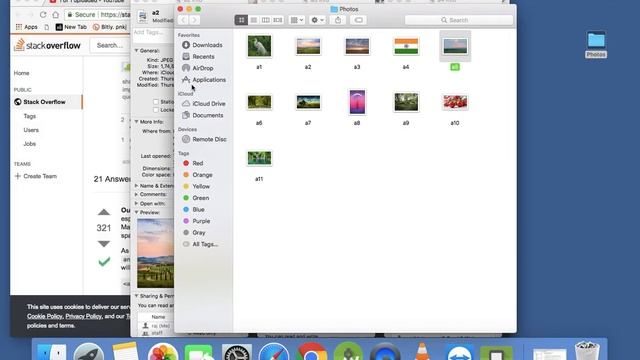
Task: Toggle the Stationery pad checkbox
Action: 156,102
